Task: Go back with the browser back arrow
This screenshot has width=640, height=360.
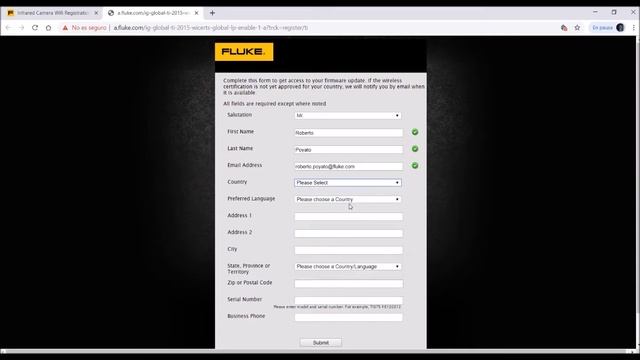Action: [9, 28]
